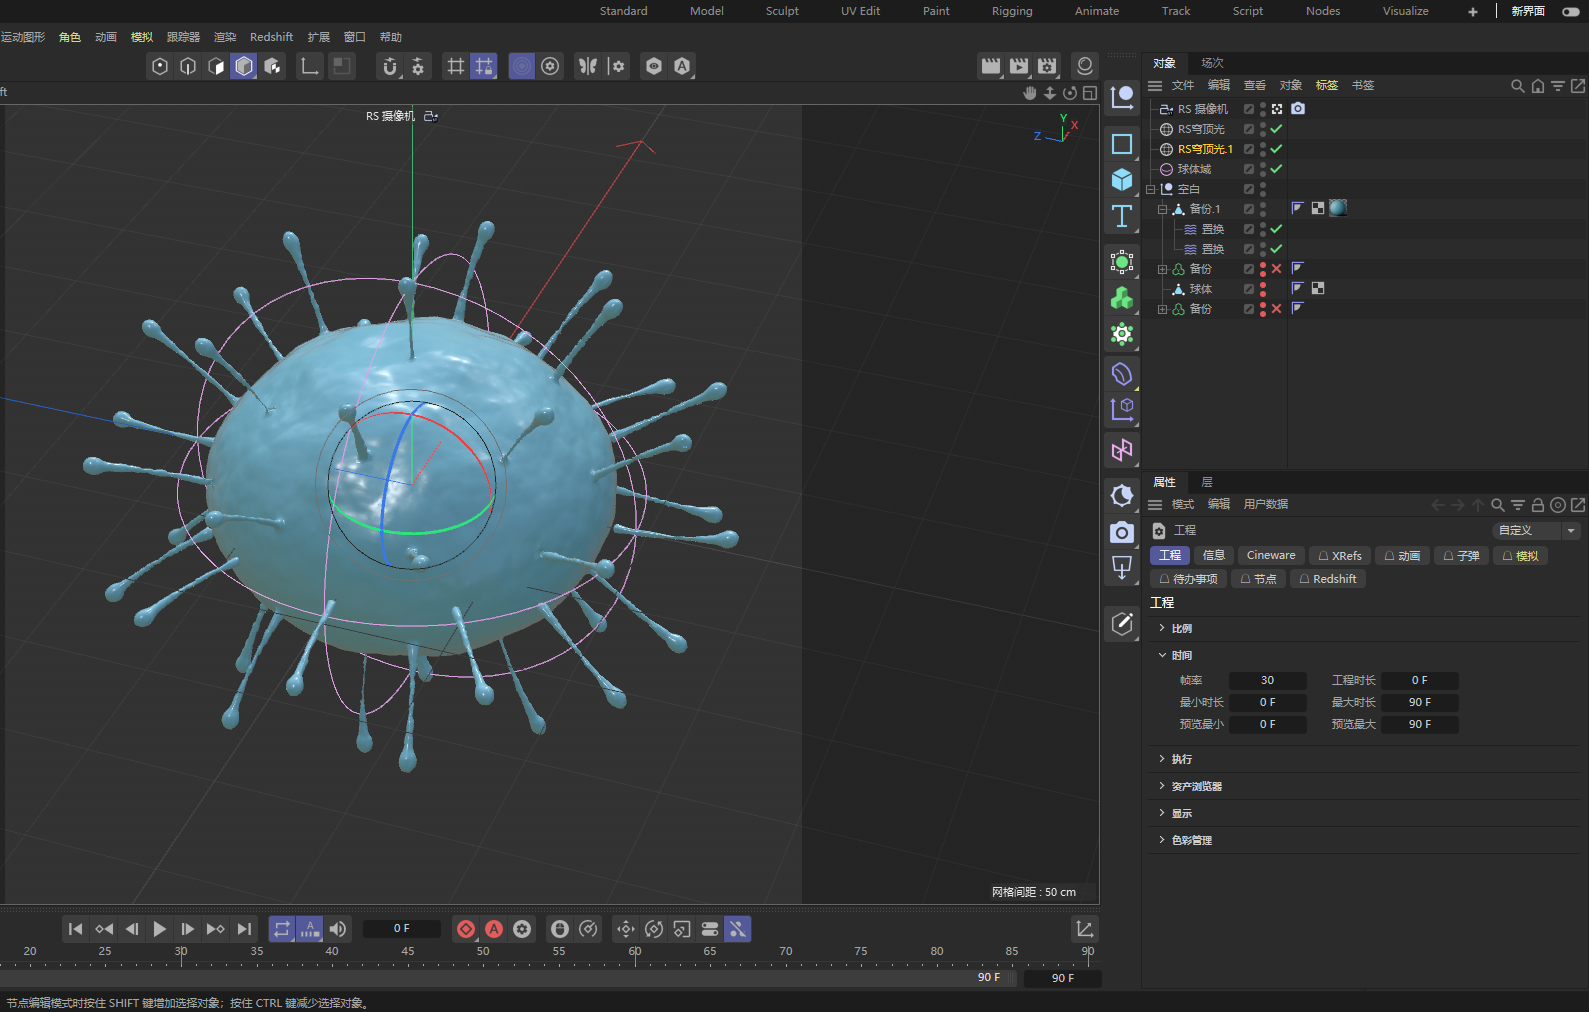
Task: Toggle the workplane grid lock icon
Action: coord(484,66)
